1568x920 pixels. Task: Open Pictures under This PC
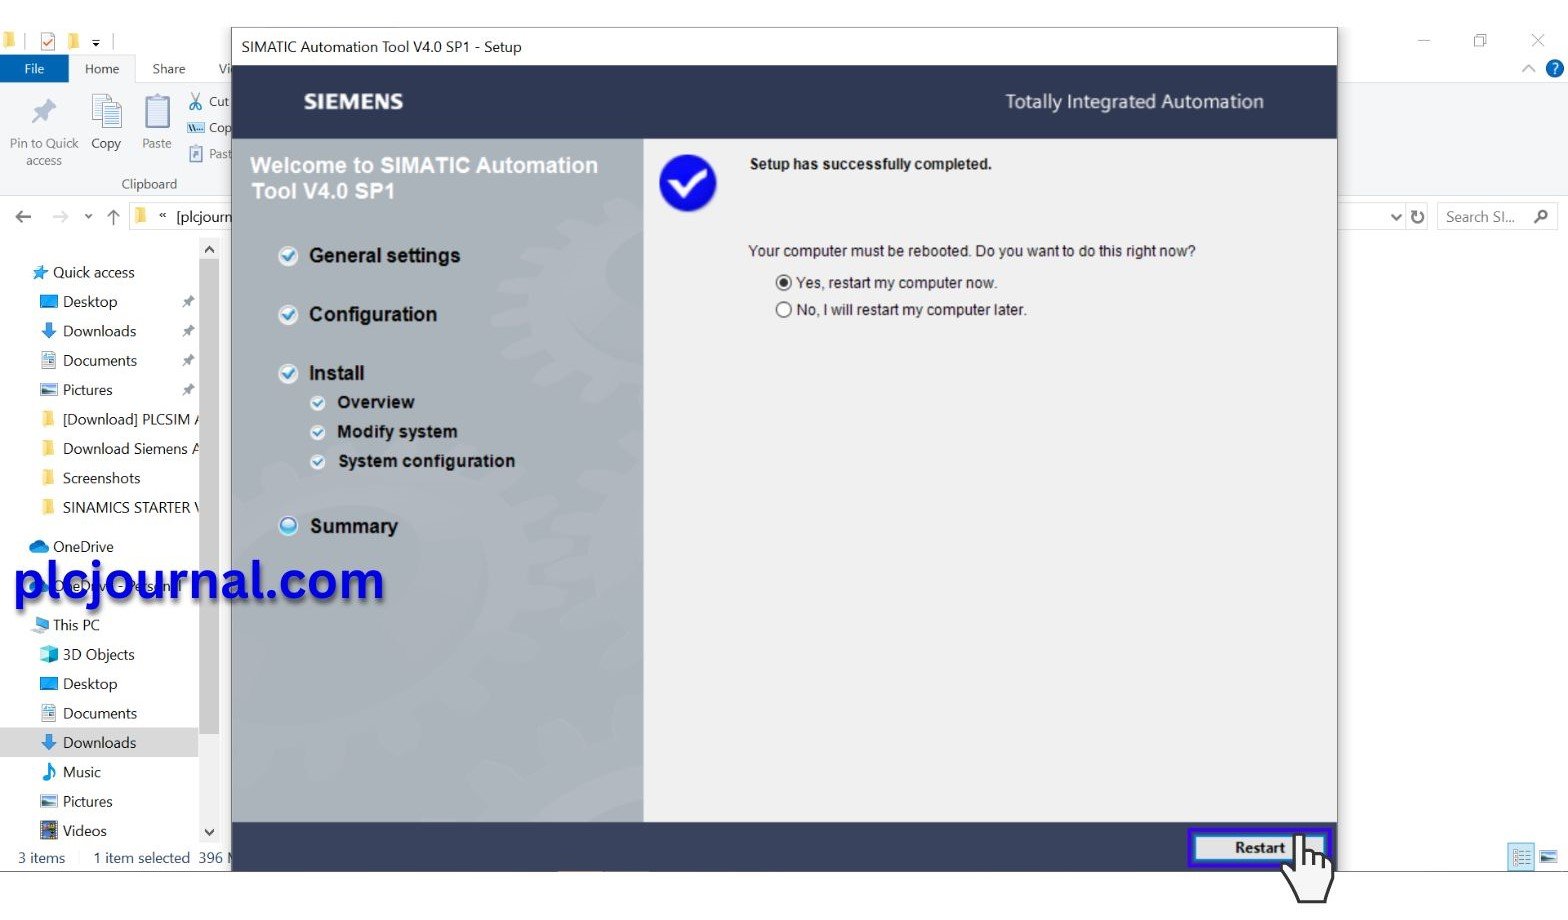(76, 802)
